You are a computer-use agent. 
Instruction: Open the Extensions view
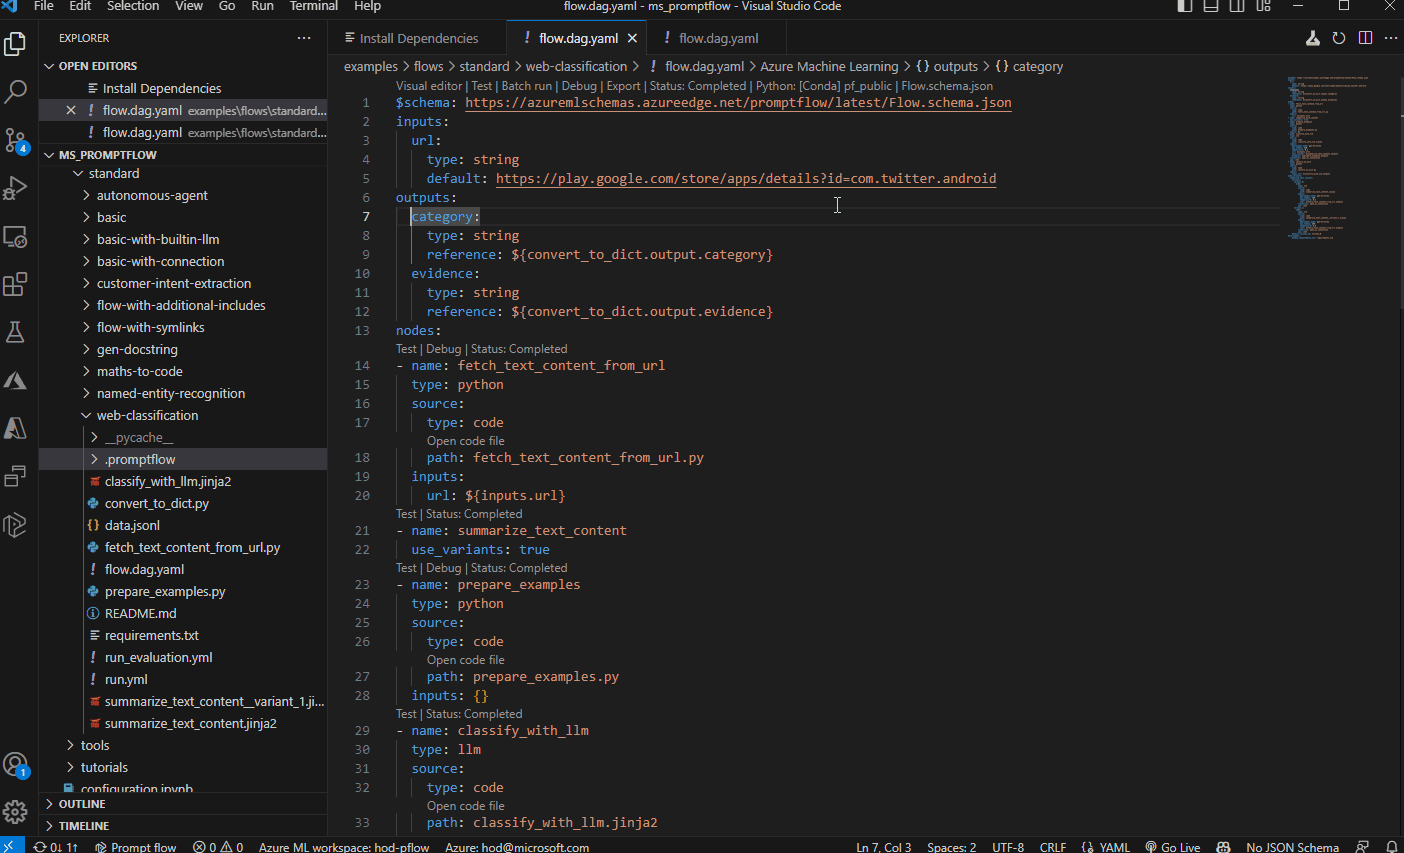coord(16,284)
